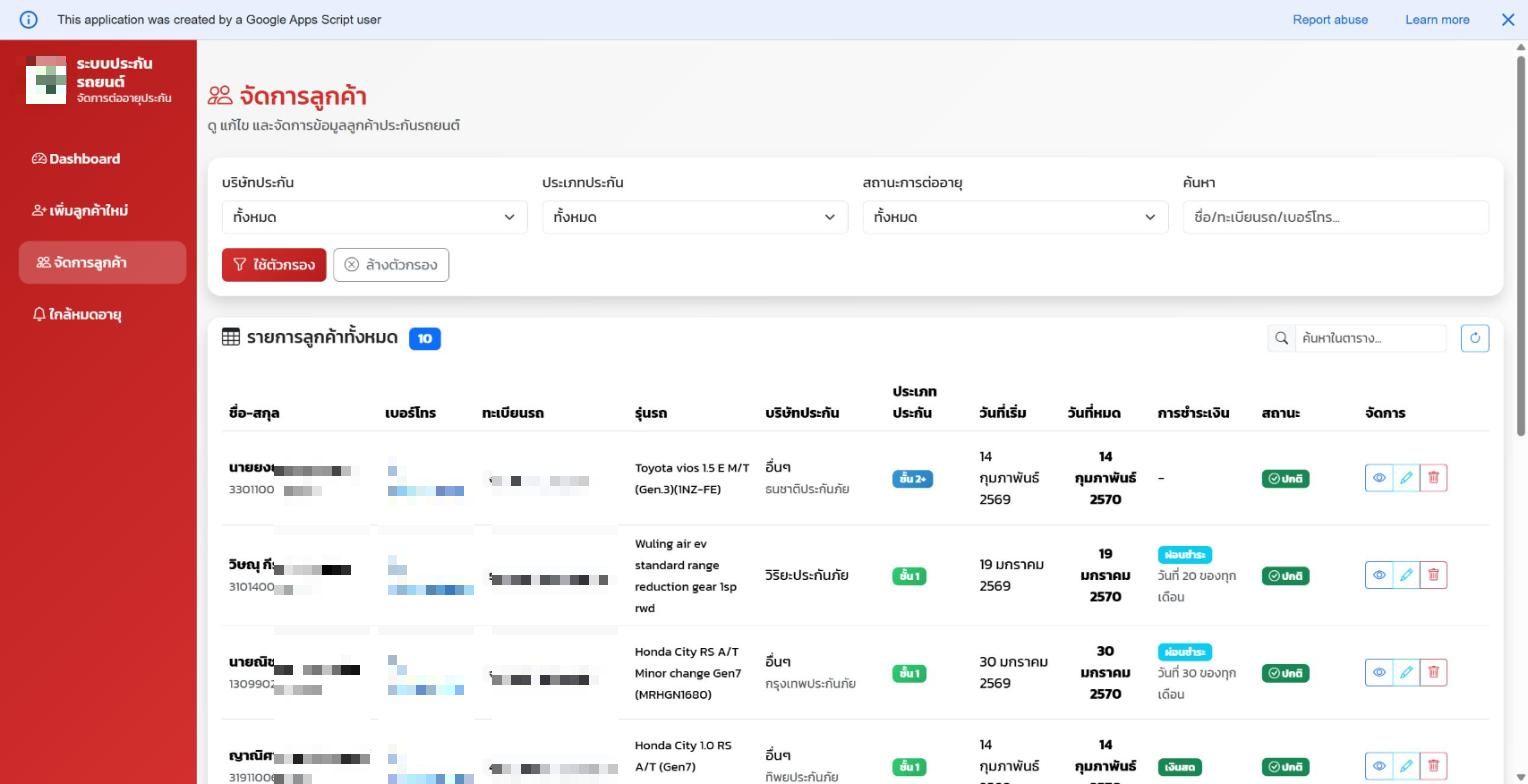1528x784 pixels.
Task: Click the ชั้น 2+ badge
Action: point(912,479)
